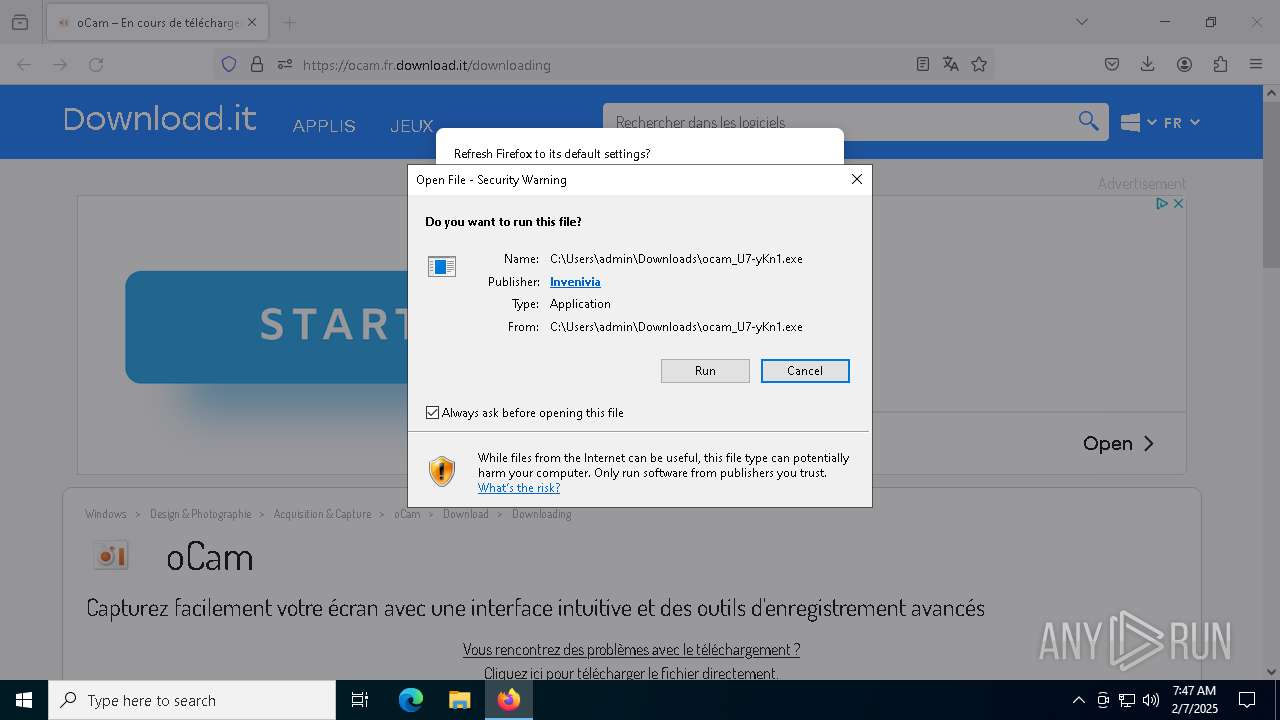The width and height of the screenshot is (1280, 720).
Task: Click the Run button in the security warning
Action: pos(705,371)
